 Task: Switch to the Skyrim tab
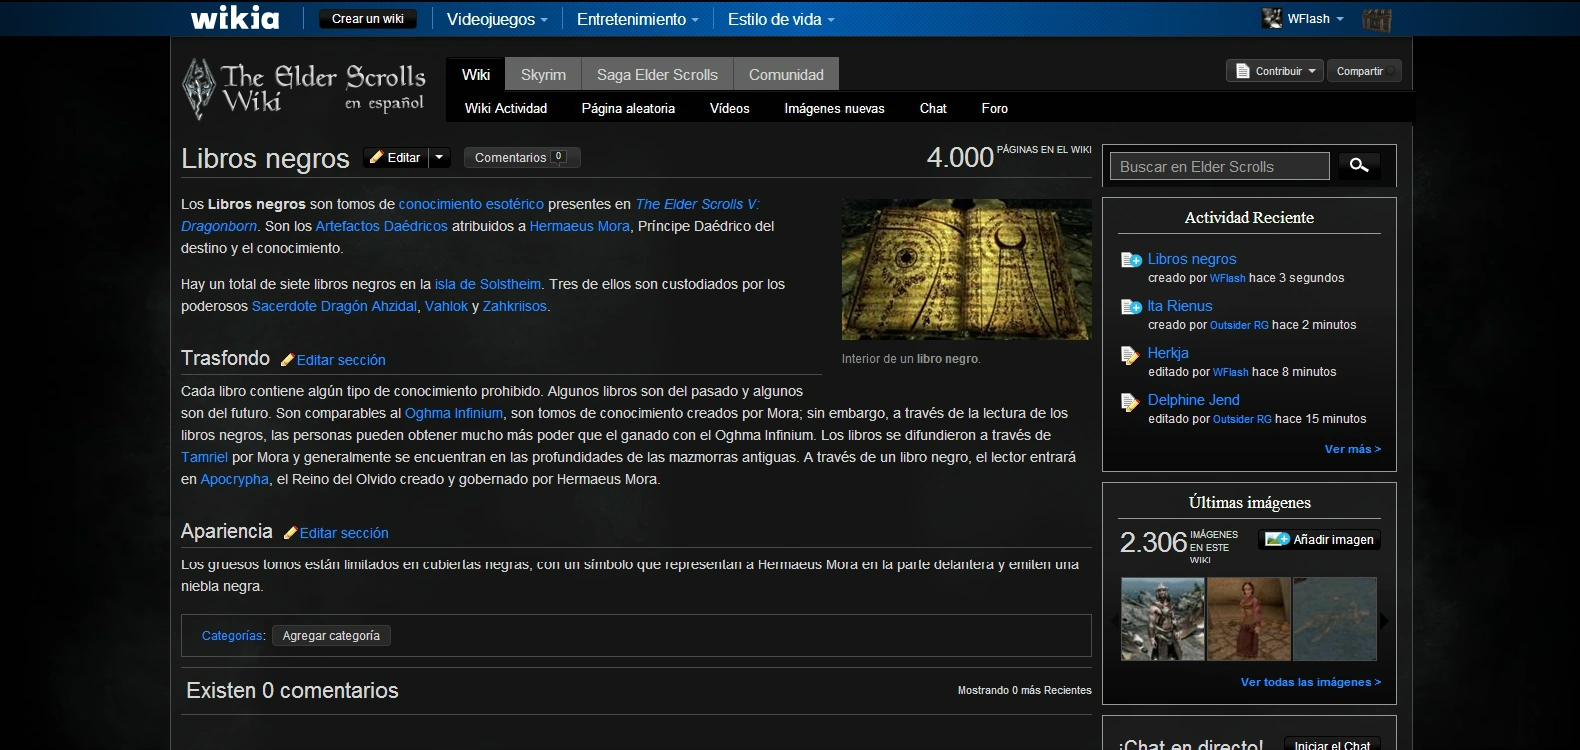543,74
